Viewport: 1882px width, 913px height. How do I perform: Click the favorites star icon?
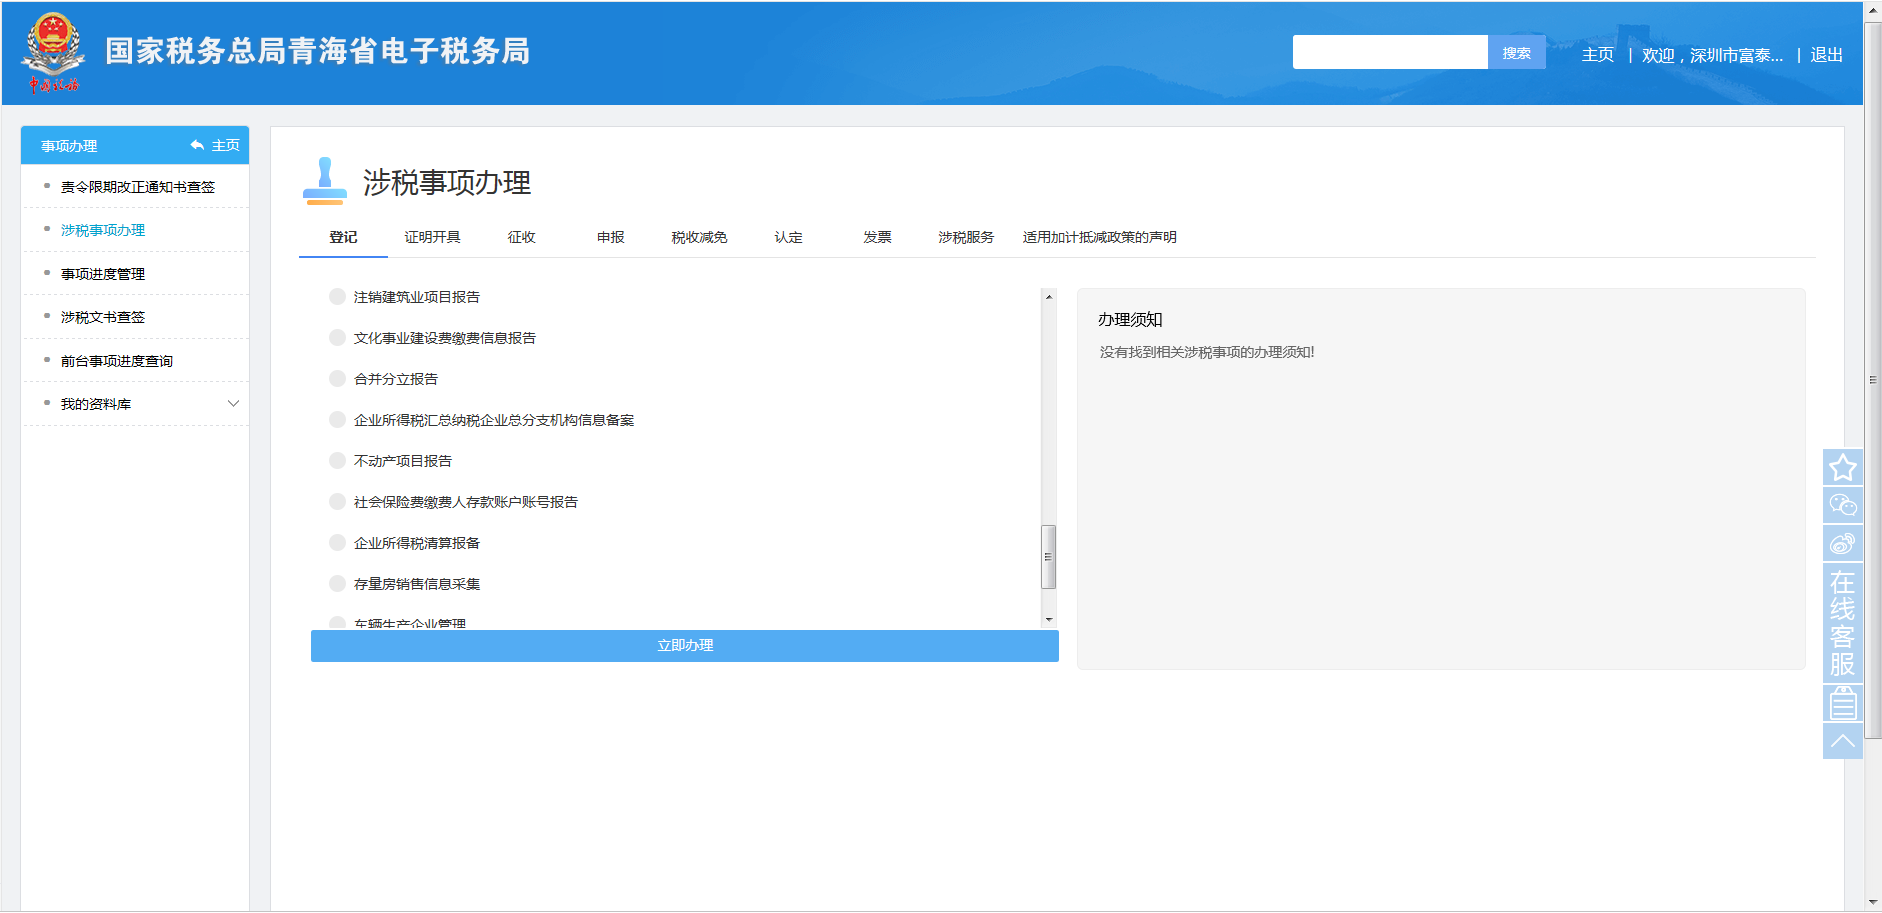point(1842,467)
